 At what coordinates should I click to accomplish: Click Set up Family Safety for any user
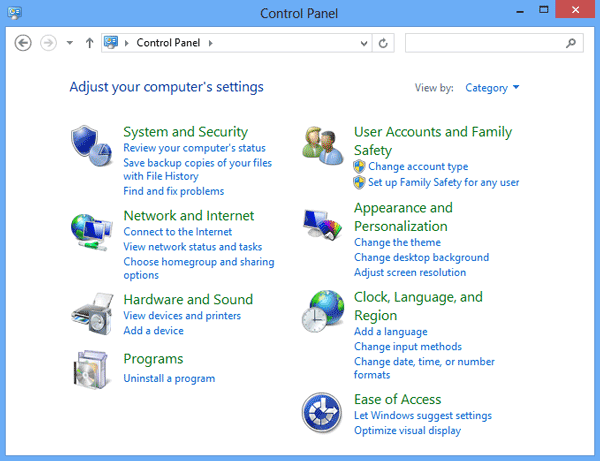(443, 182)
